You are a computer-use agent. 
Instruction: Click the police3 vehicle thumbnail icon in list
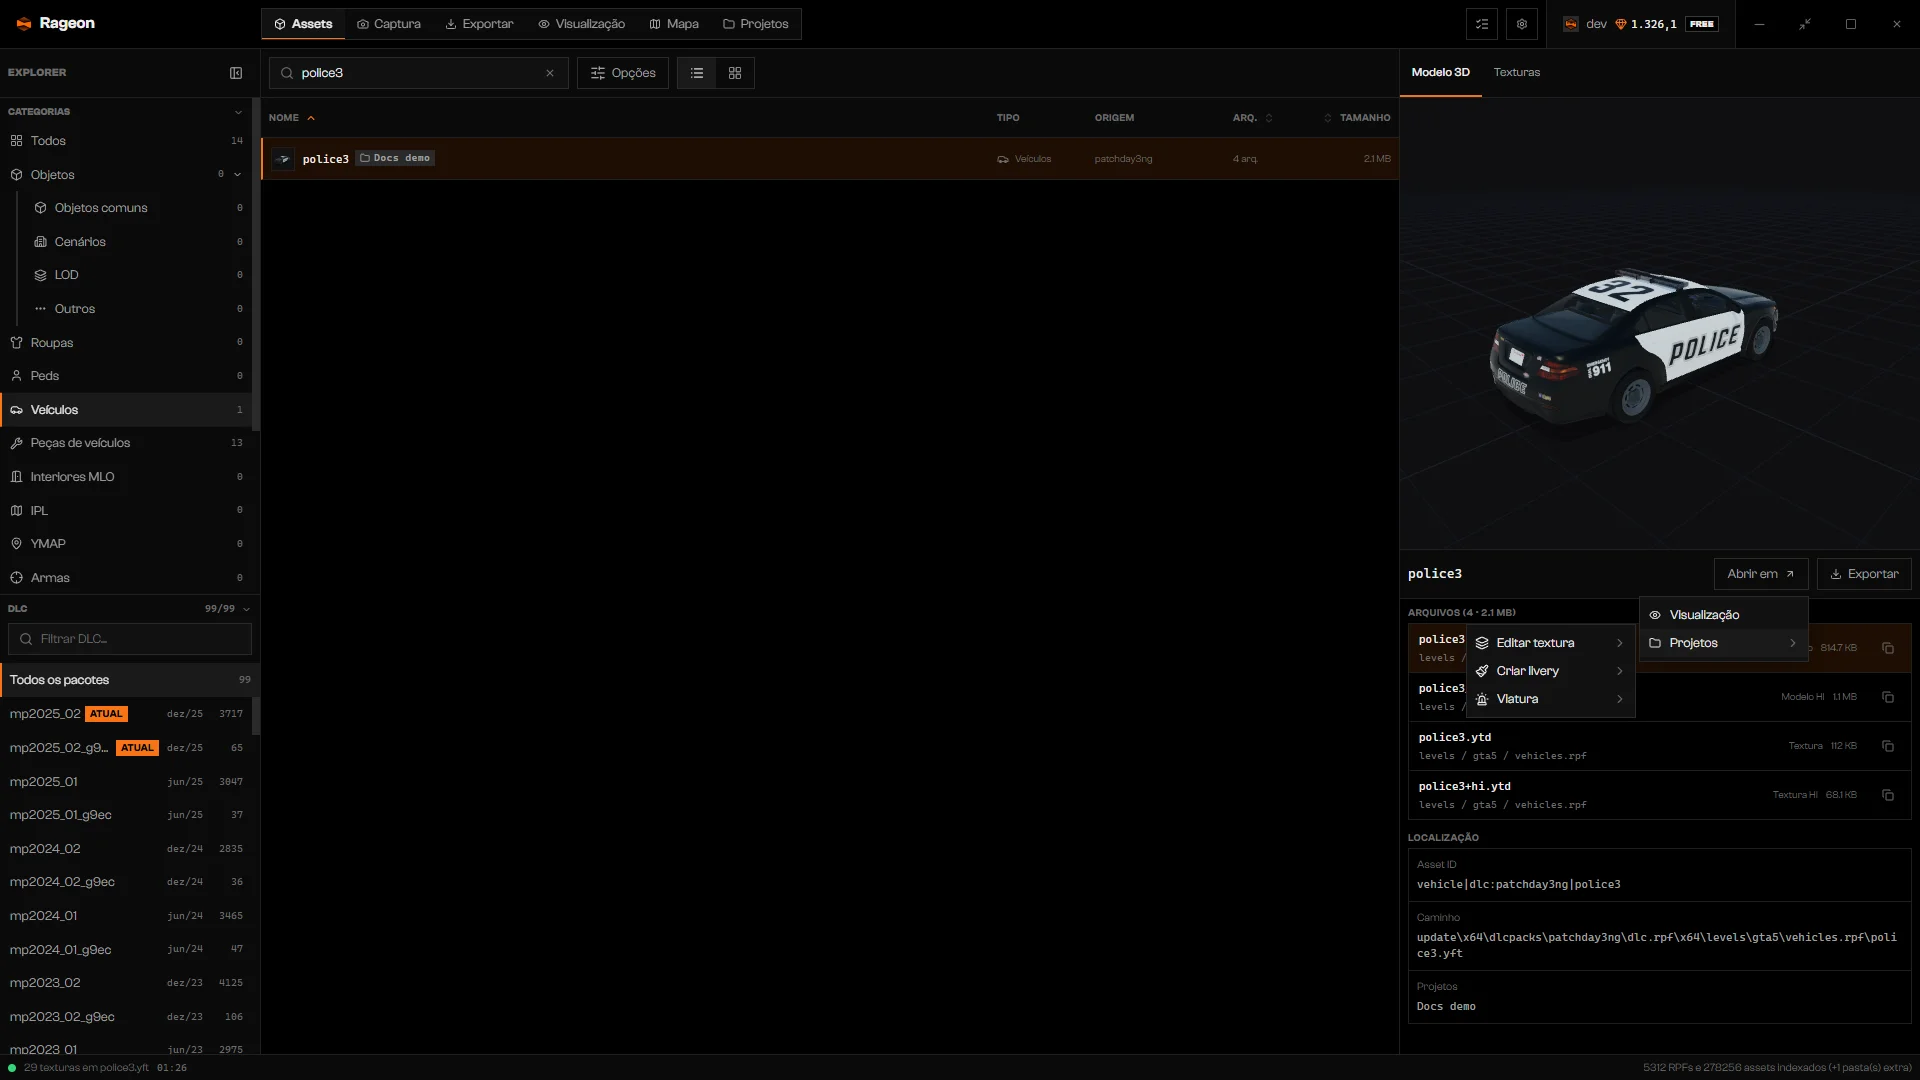(284, 159)
